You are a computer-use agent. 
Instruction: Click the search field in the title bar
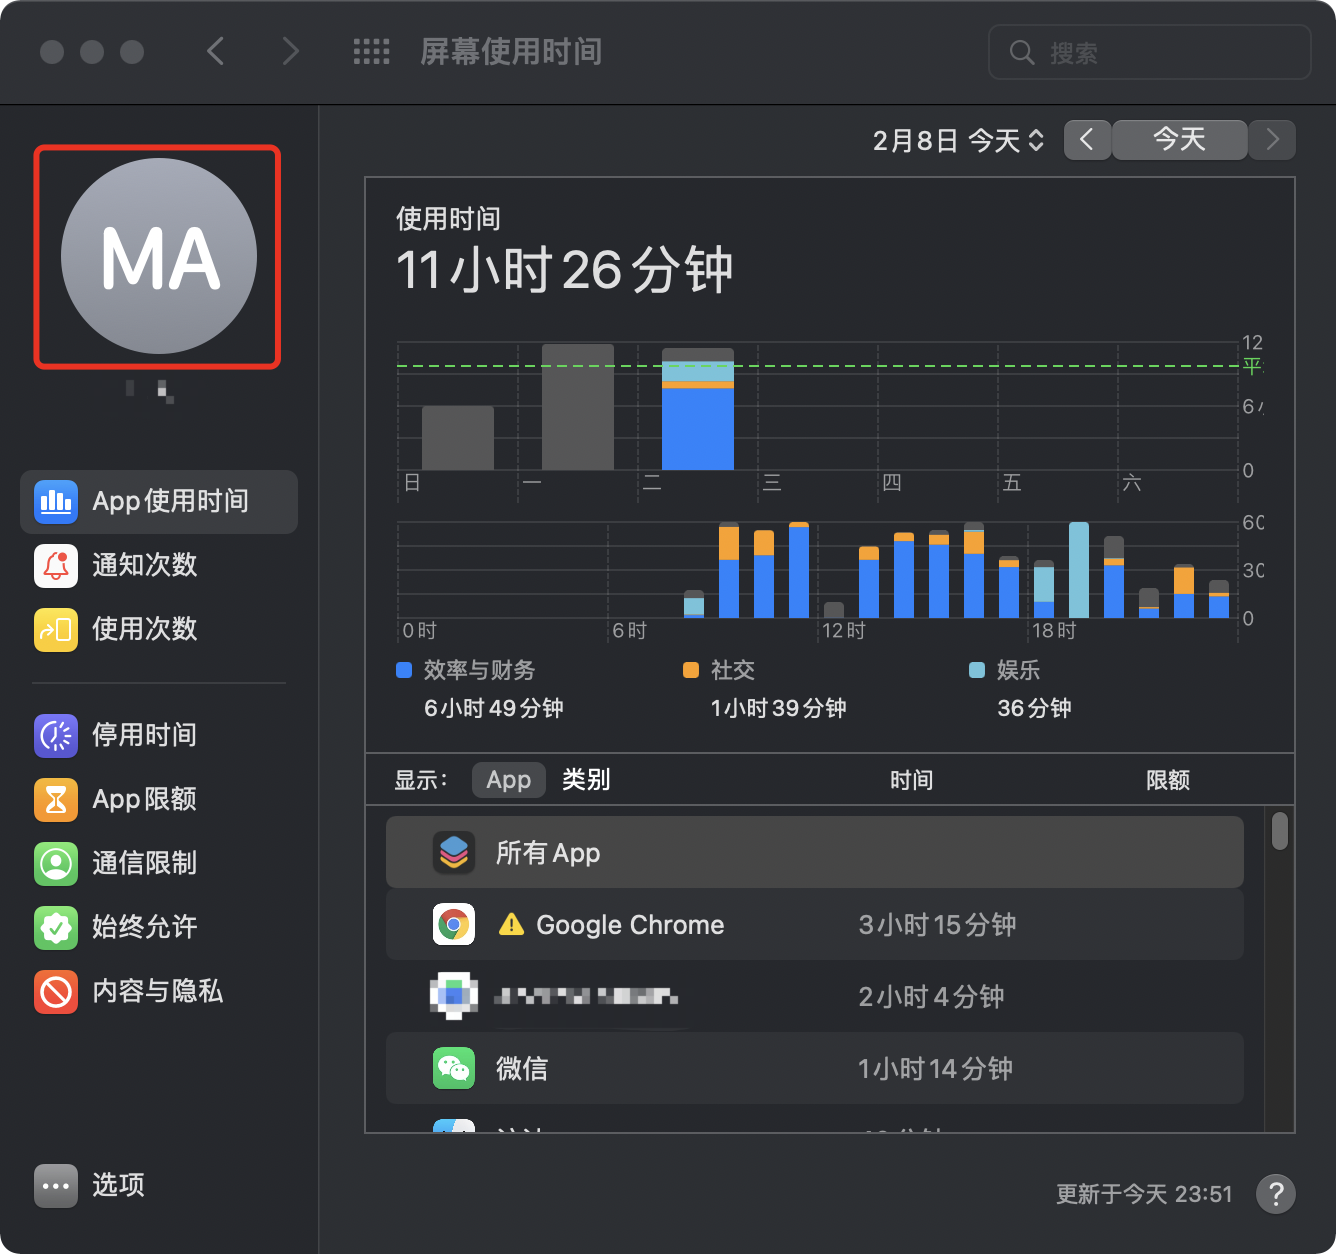(1150, 52)
